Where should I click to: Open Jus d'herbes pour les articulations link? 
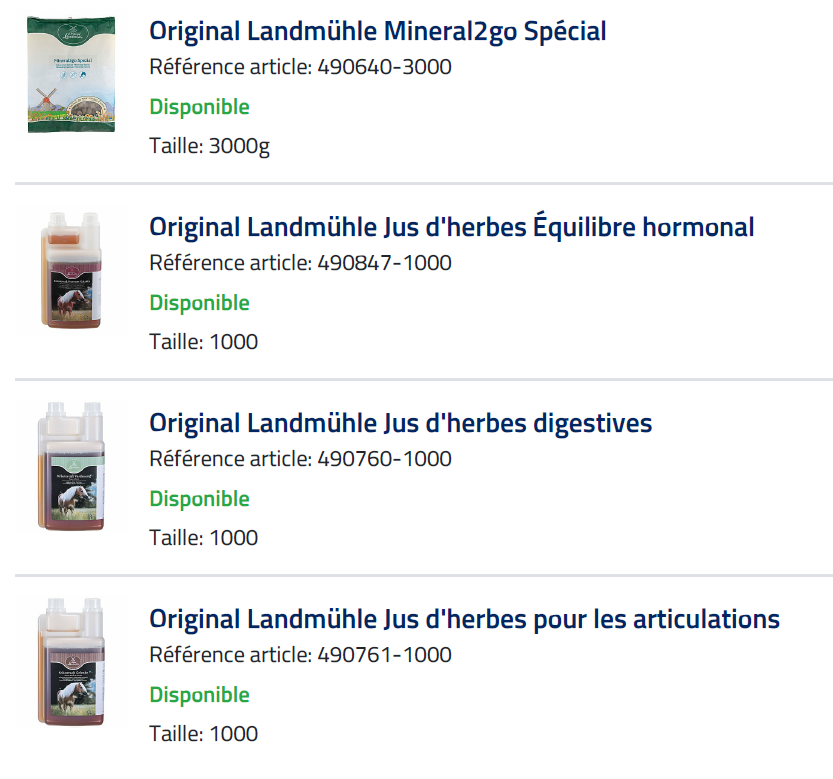click(x=464, y=619)
